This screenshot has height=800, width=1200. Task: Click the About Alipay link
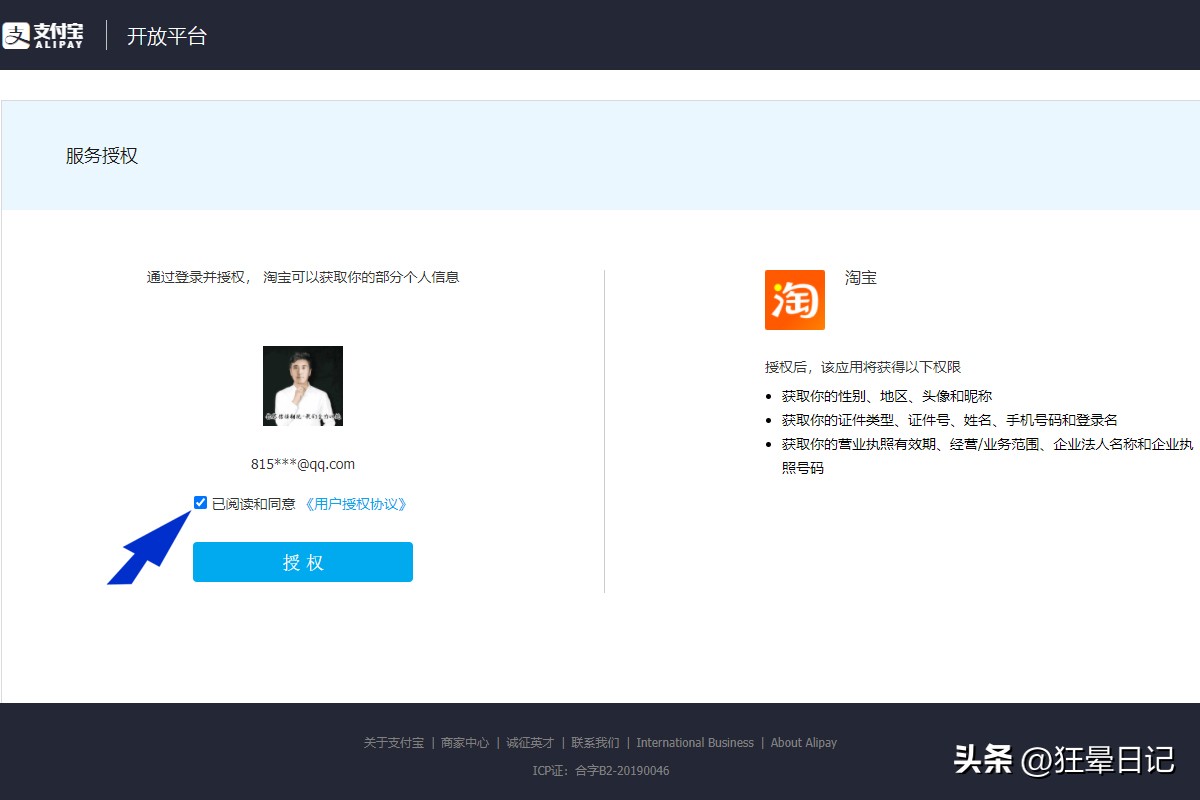(804, 743)
